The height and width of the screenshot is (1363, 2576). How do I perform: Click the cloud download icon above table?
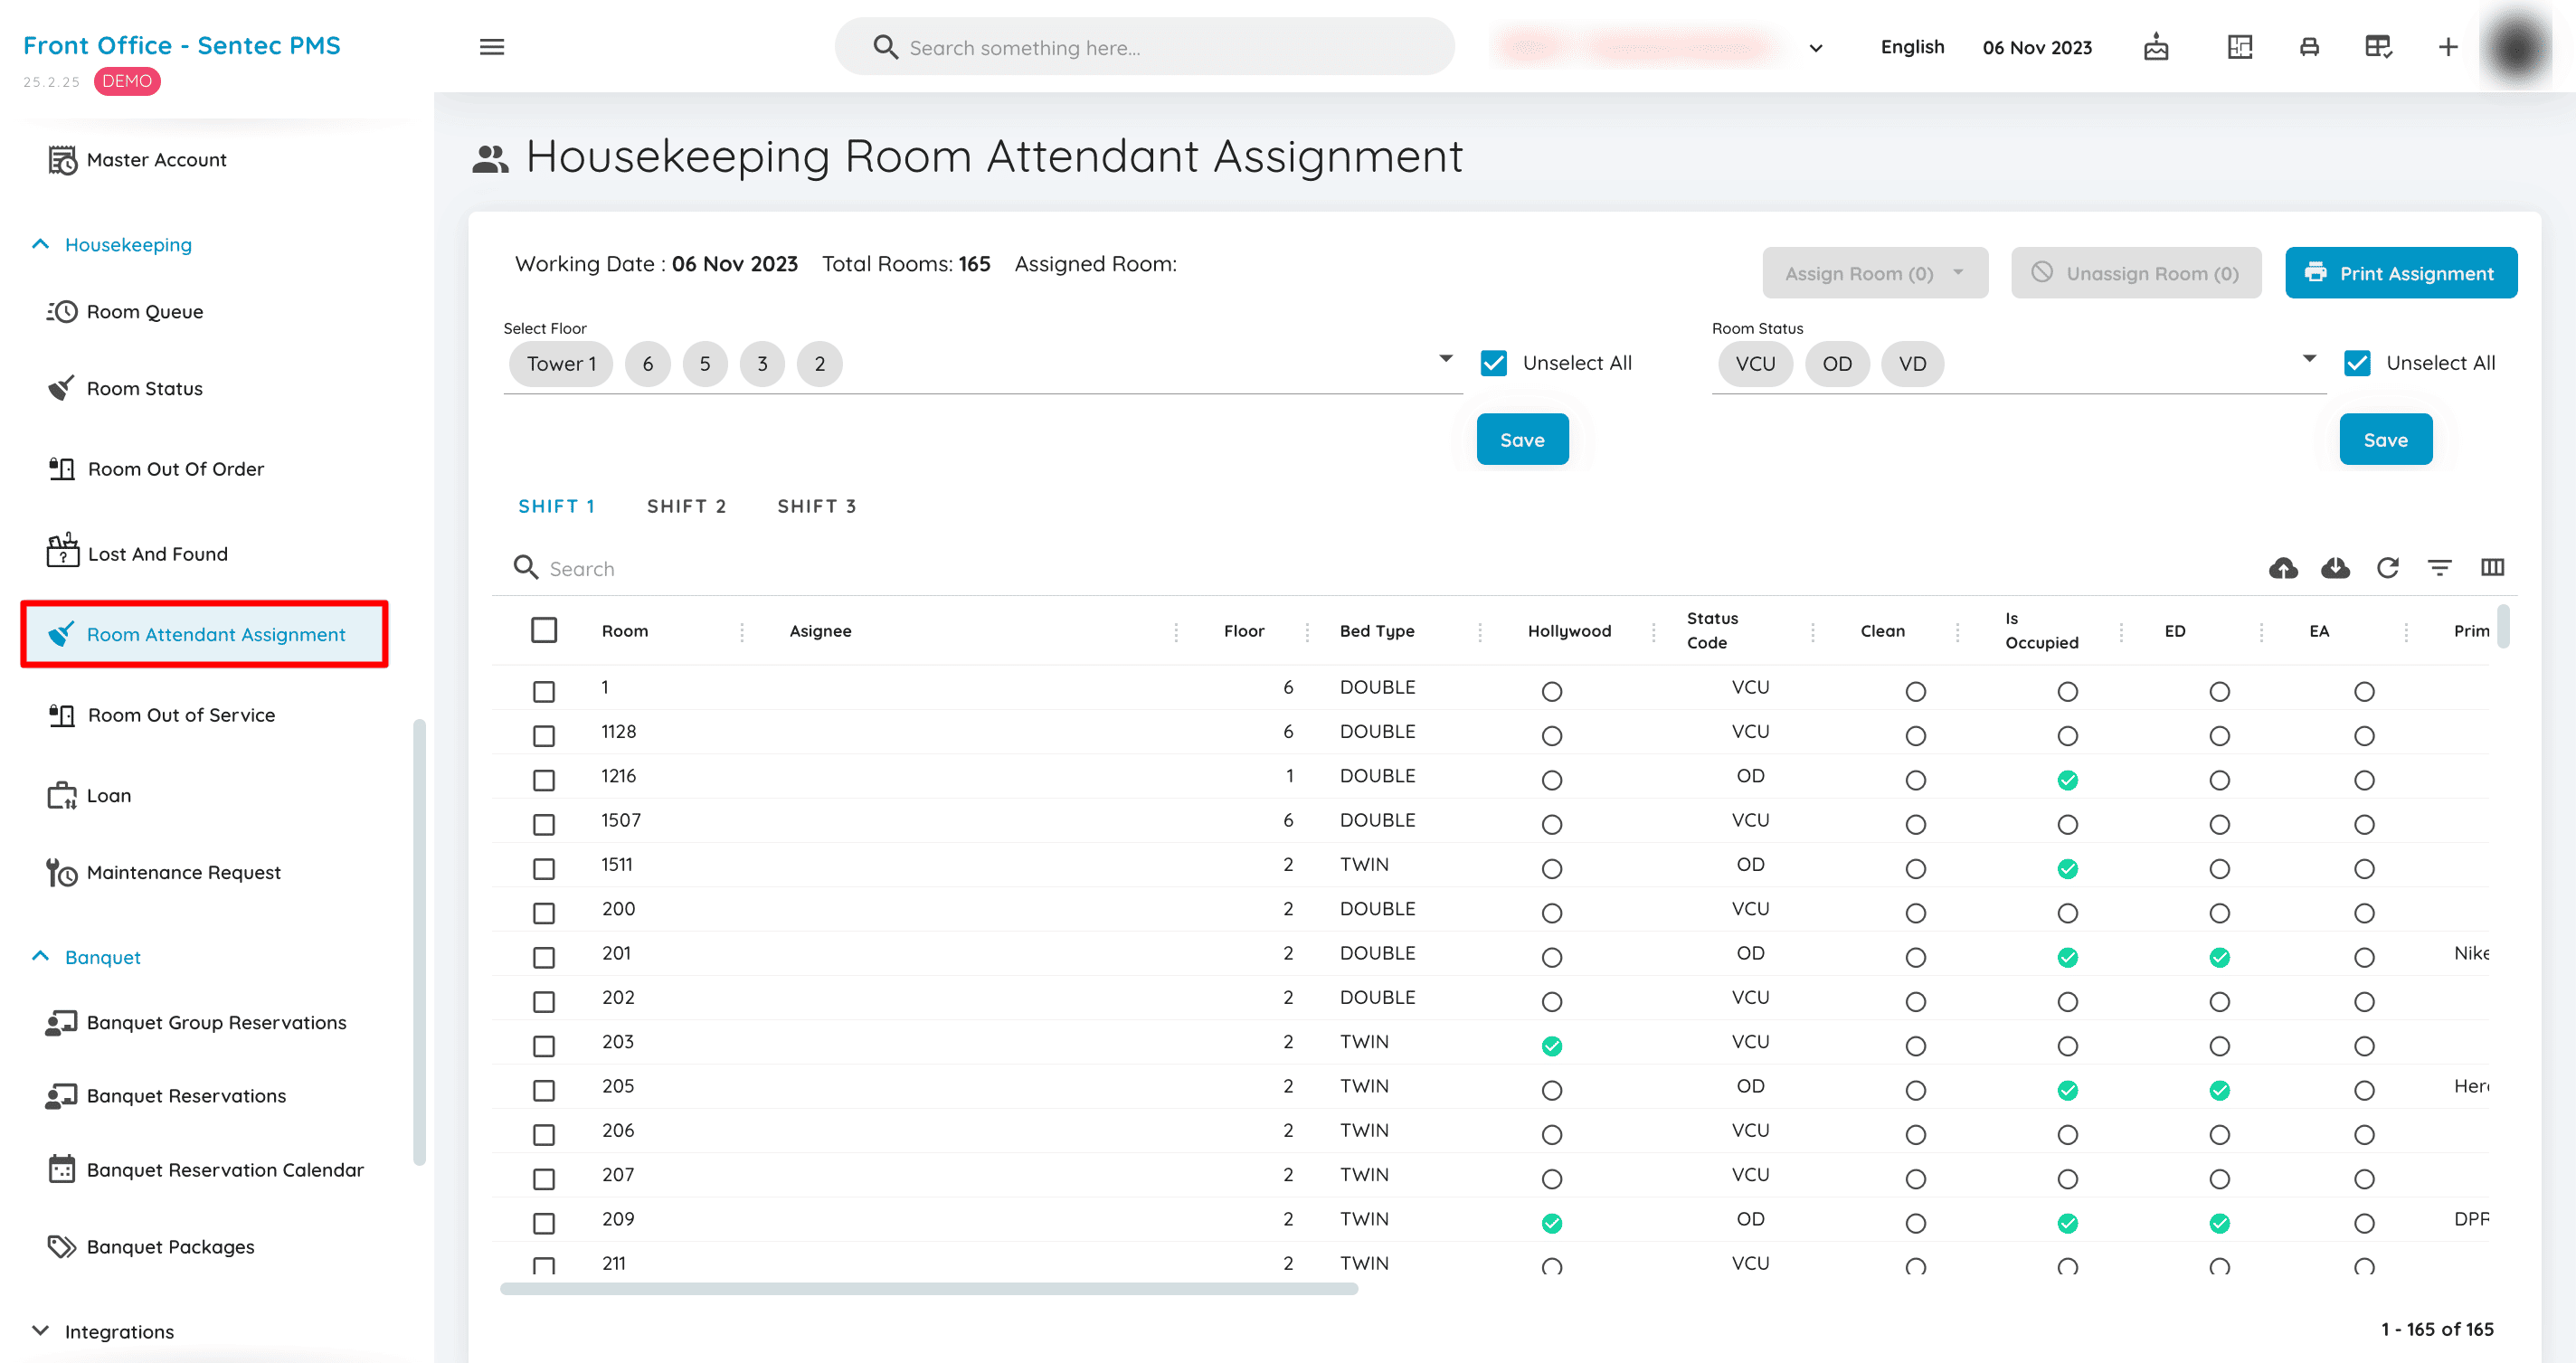point(2335,568)
